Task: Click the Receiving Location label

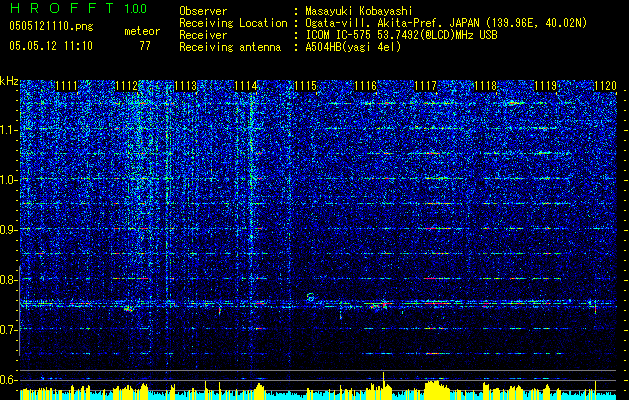Action: 233,23
